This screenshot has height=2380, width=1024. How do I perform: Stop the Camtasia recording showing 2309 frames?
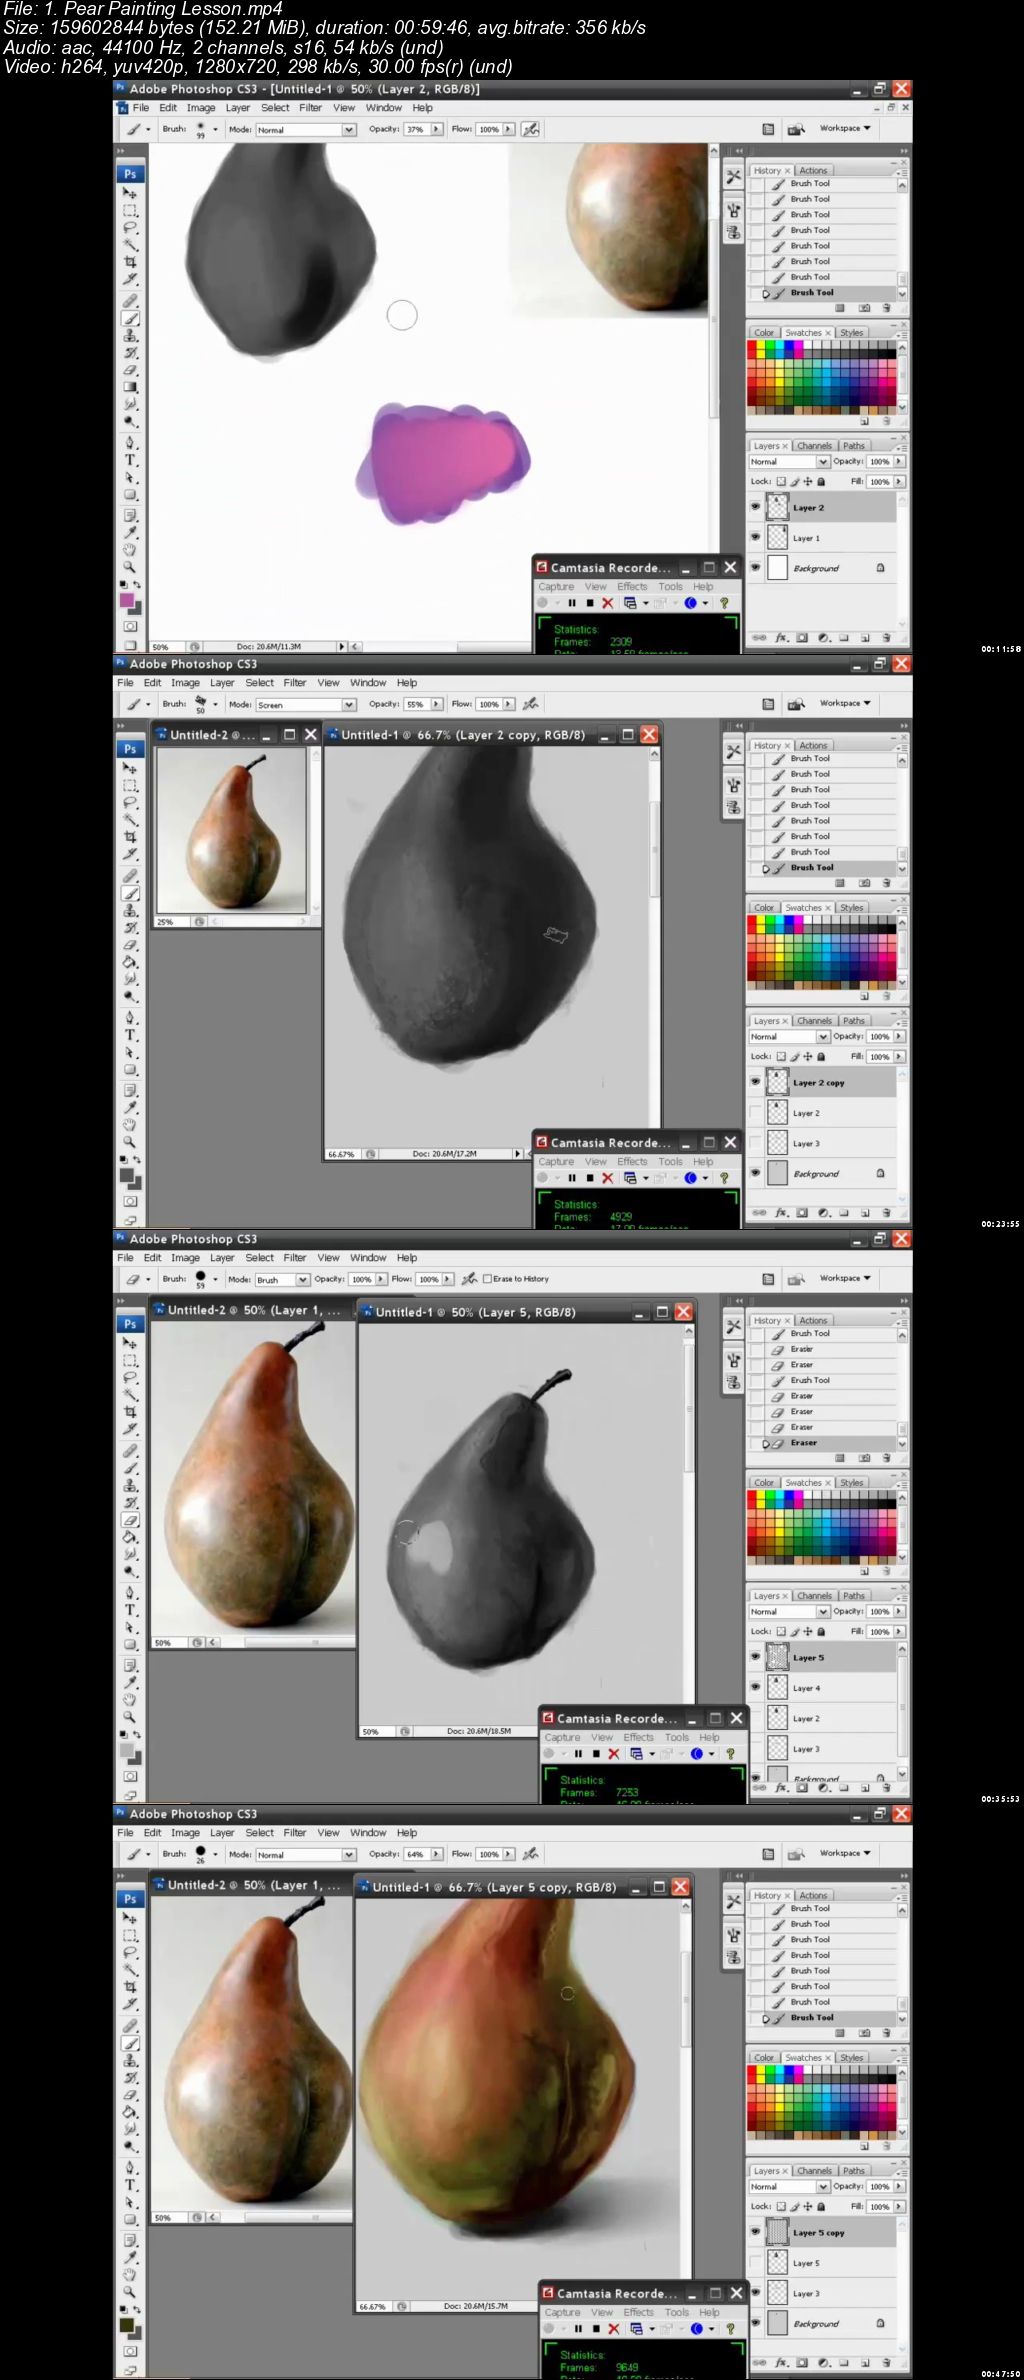point(590,603)
